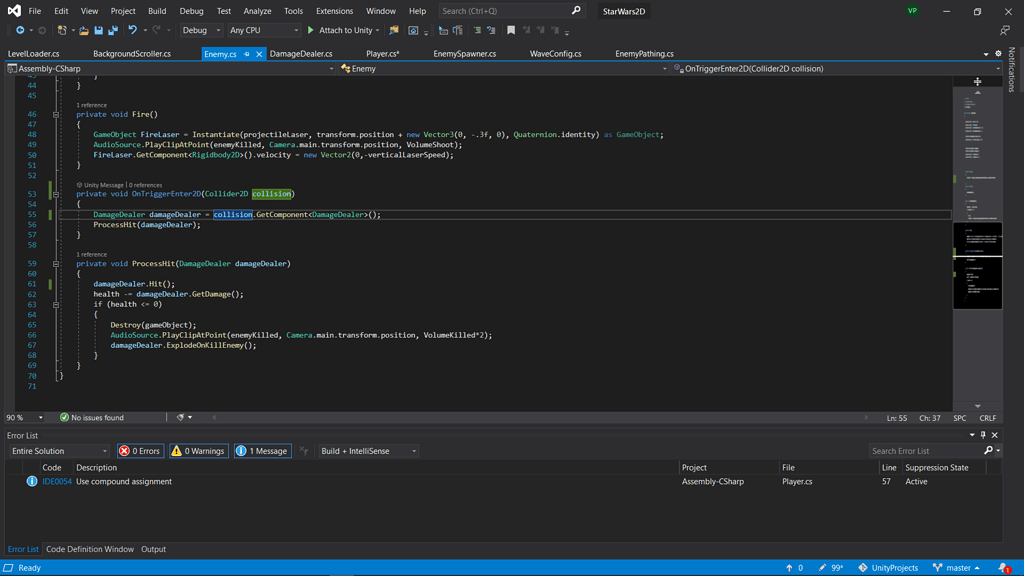Start debugging with green play arrow
The height and width of the screenshot is (576, 1024).
click(311, 30)
